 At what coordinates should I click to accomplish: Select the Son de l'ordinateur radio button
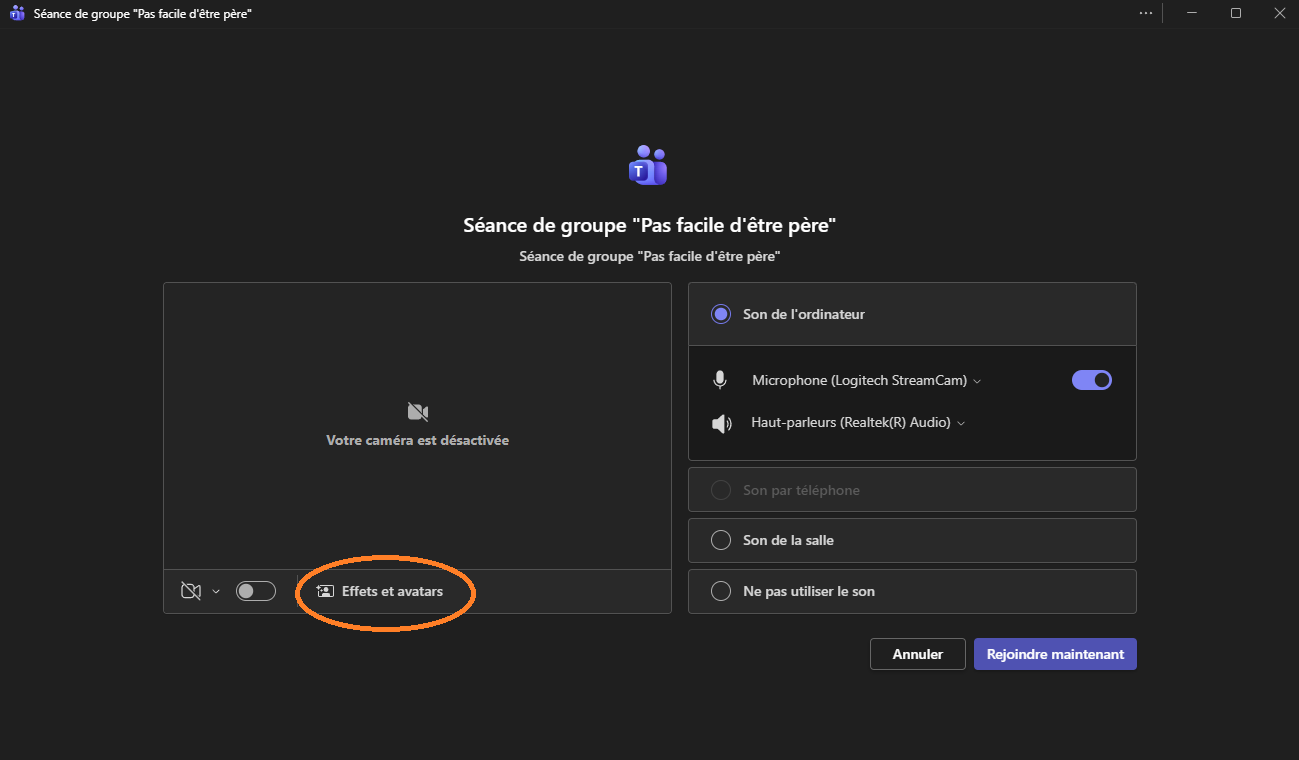(721, 313)
